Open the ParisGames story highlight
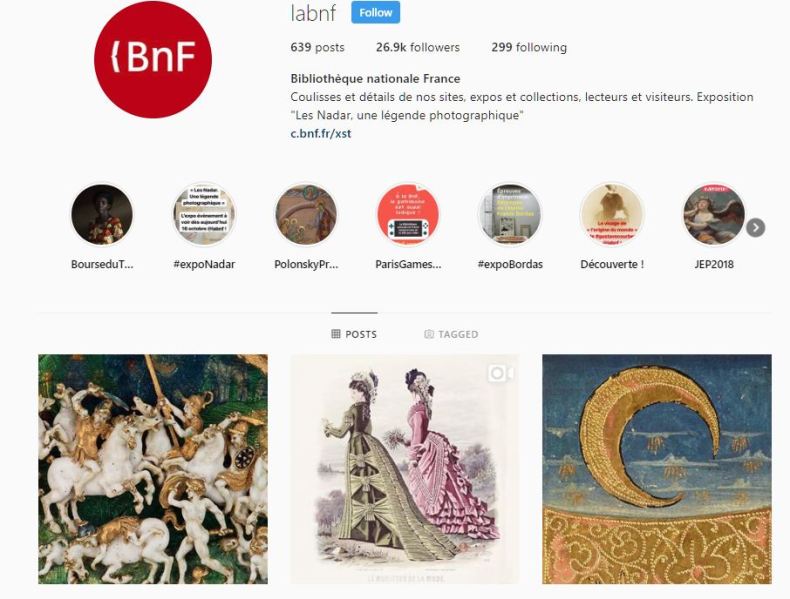The height and width of the screenshot is (599, 790). (408, 215)
